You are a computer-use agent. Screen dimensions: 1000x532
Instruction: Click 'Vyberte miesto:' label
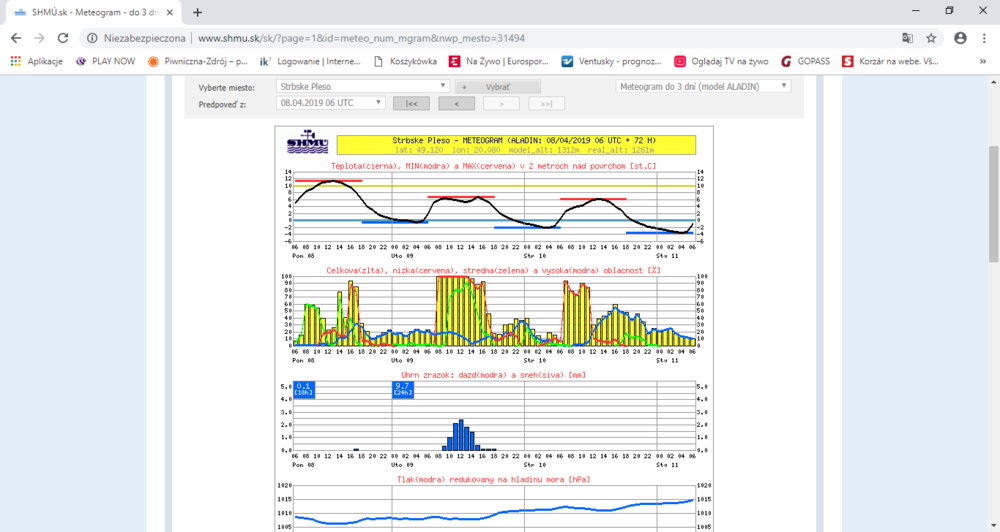click(226, 87)
